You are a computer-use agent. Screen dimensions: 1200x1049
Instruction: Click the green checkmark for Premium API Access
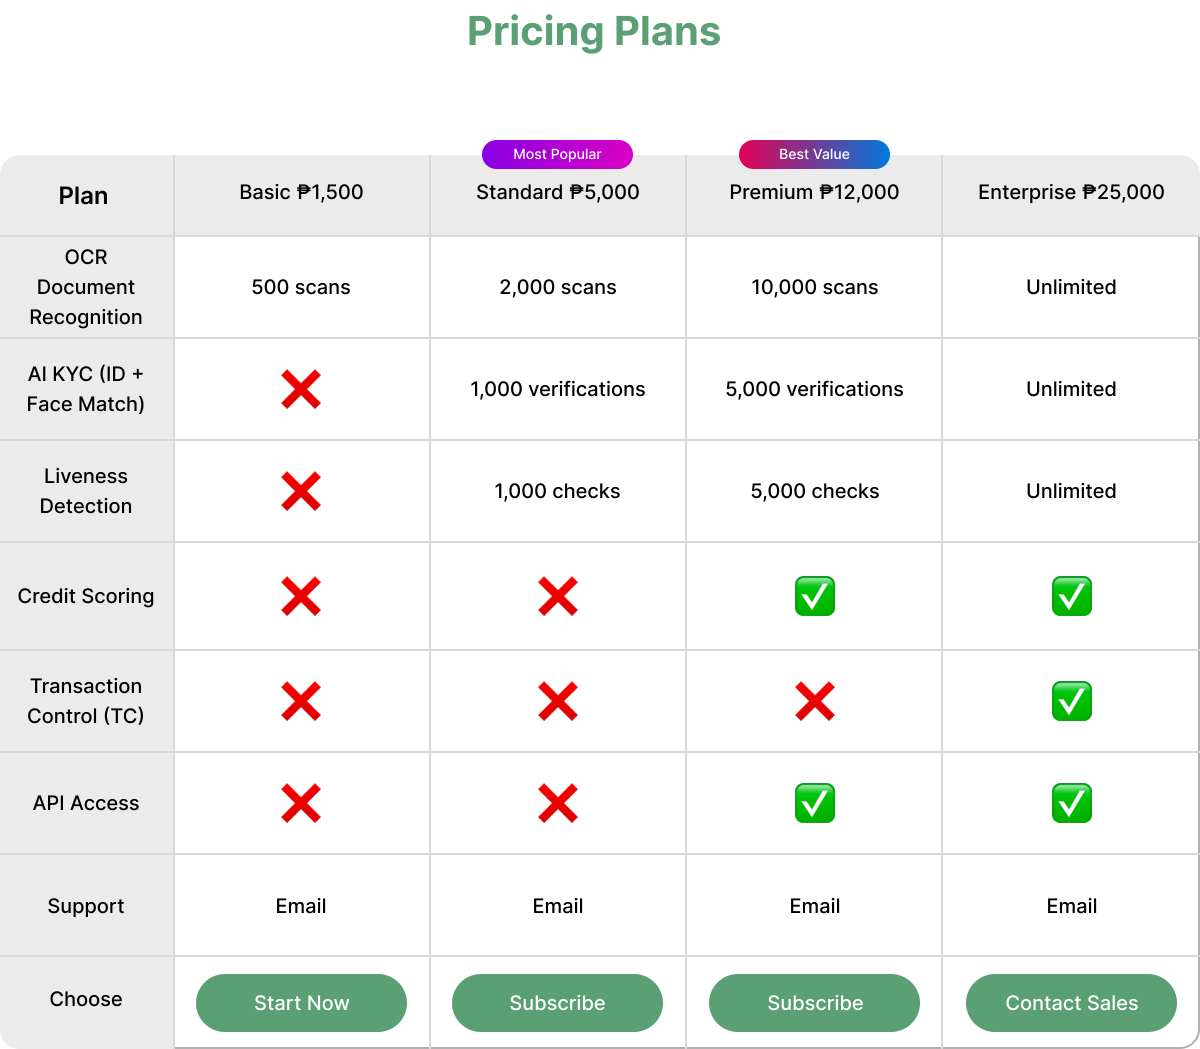click(815, 803)
